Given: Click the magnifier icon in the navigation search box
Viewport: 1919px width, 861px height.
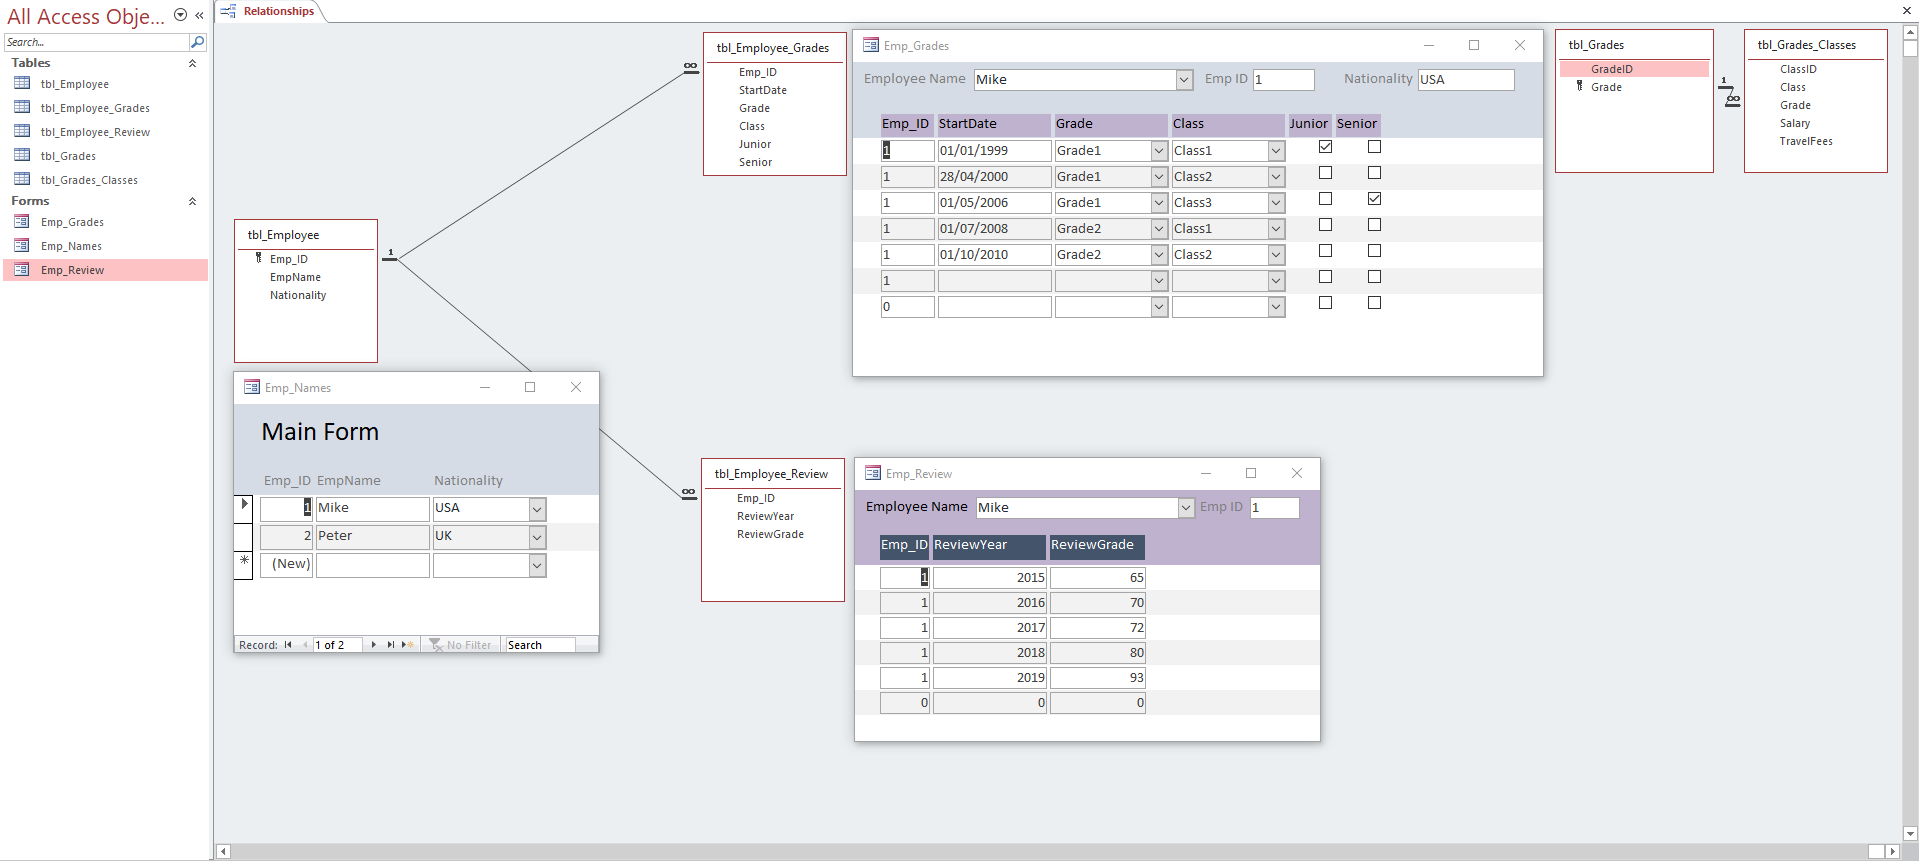Looking at the screenshot, I should [197, 42].
